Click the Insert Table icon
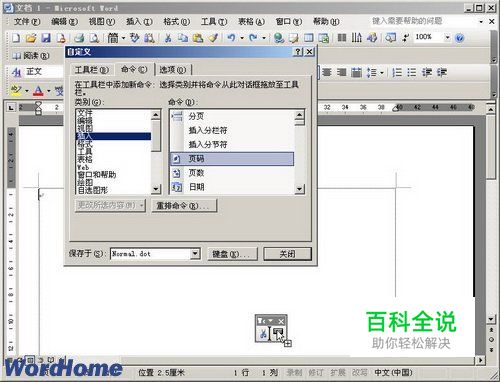Screen dimensions: 500x382 pyautogui.click(x=309, y=38)
